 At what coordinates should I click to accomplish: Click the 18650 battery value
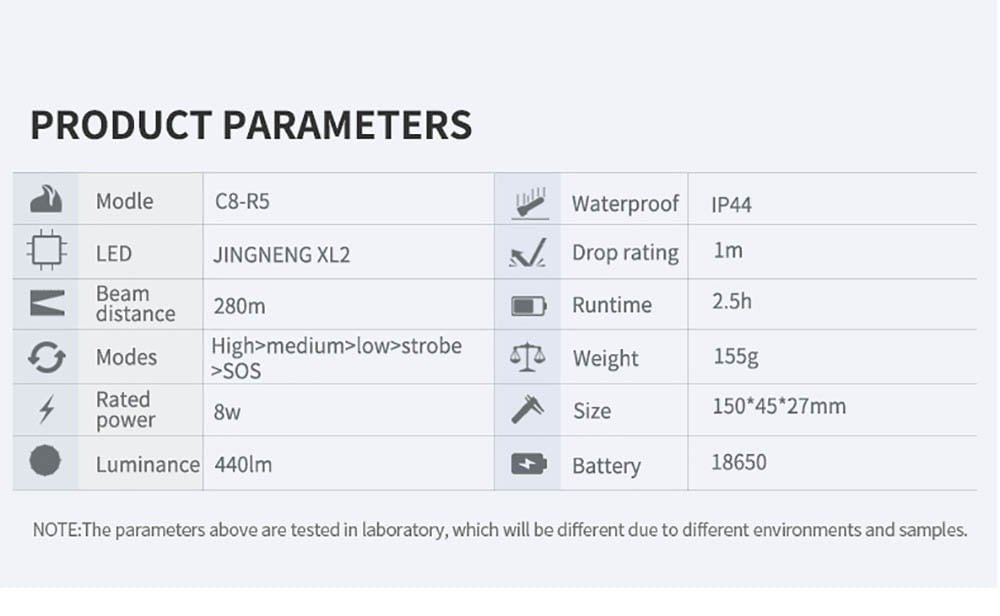click(739, 462)
